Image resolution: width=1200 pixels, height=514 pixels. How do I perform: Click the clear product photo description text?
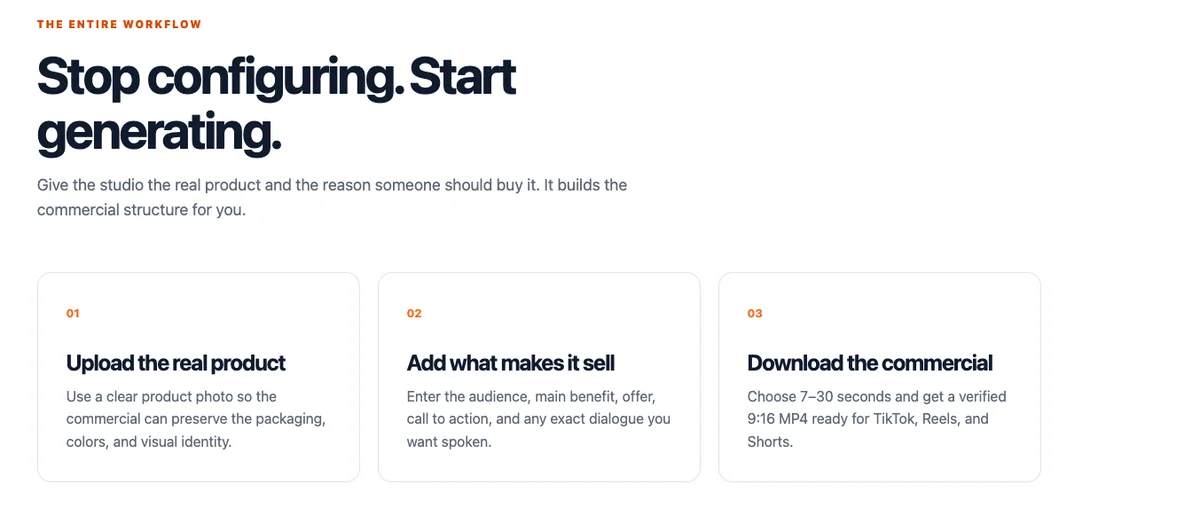(x=196, y=419)
